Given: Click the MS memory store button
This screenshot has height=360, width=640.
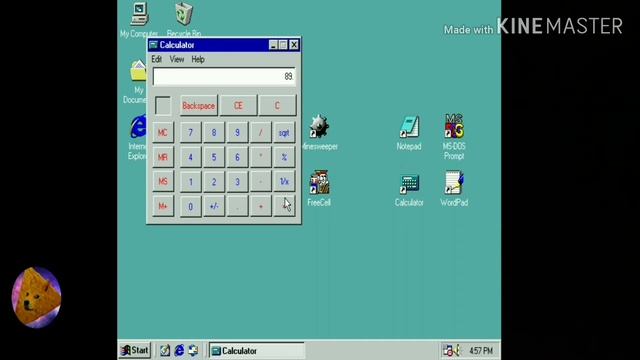Looking at the screenshot, I should 163,182.
